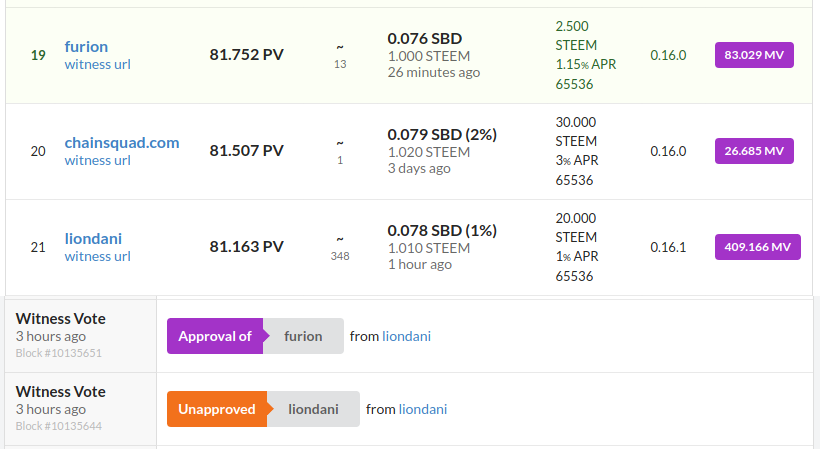Click 20.000 STEEM account fee
Image resolution: width=820 pixels, height=449 pixels.
pos(576,228)
